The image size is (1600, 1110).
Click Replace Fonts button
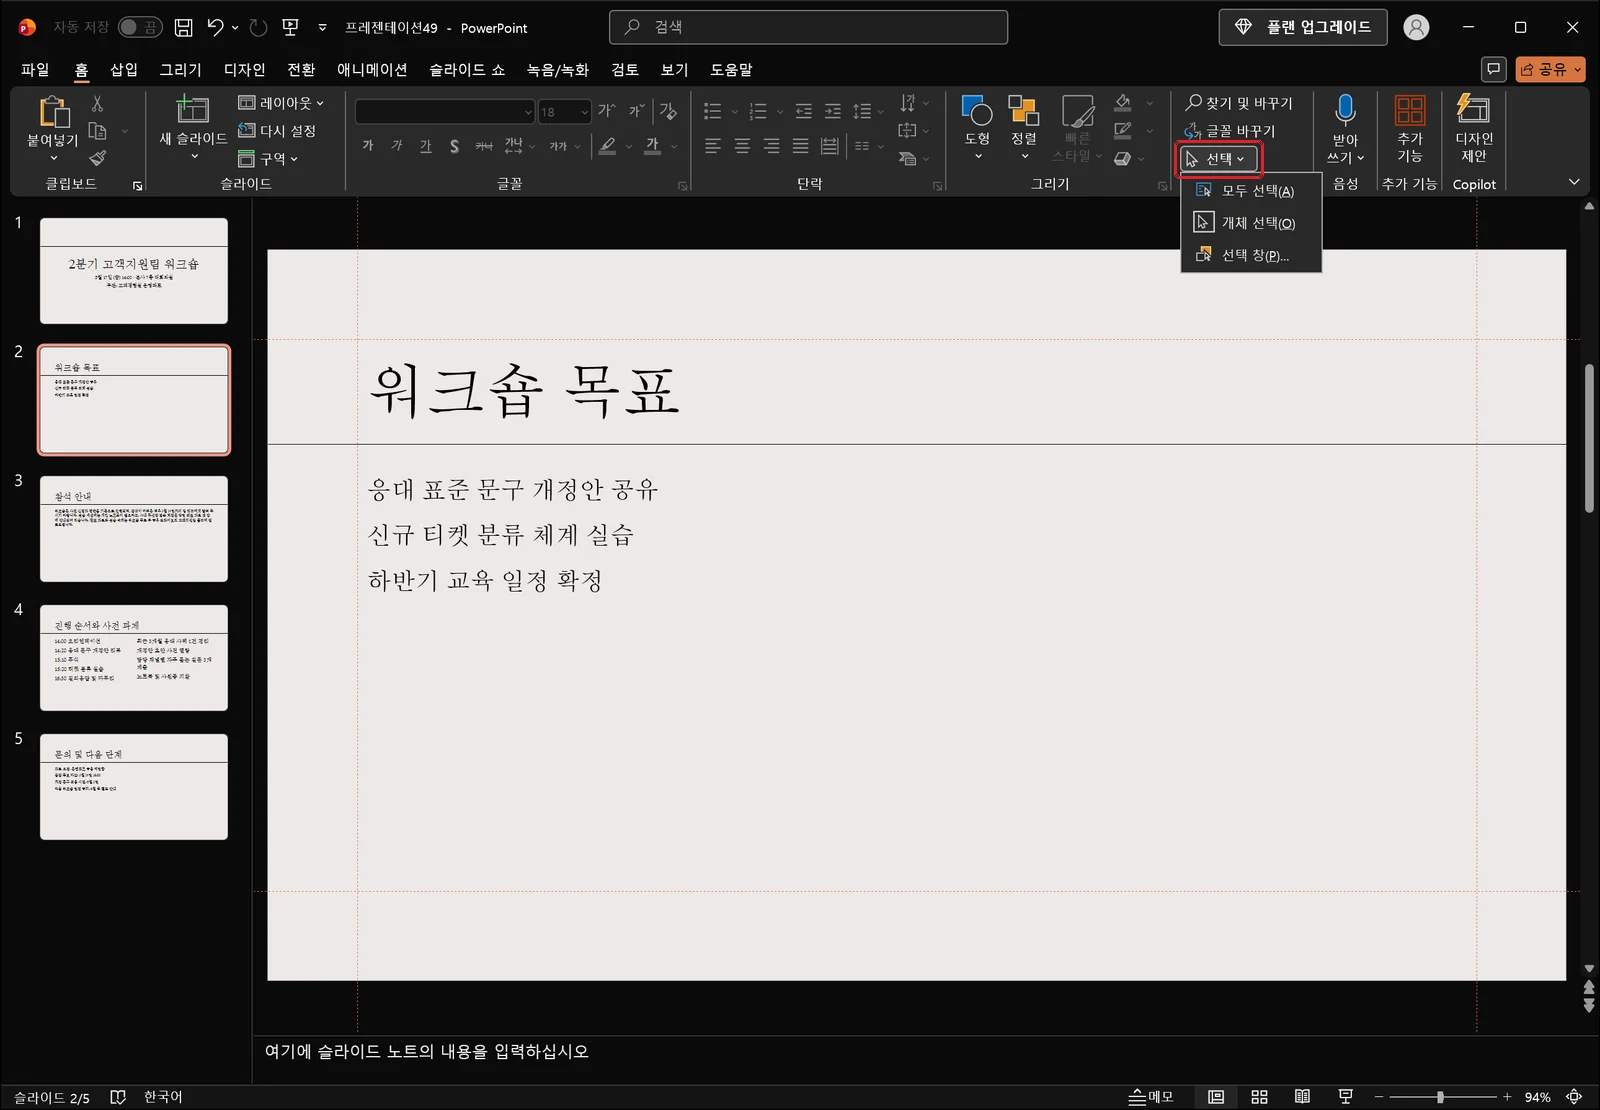[x=1230, y=131]
